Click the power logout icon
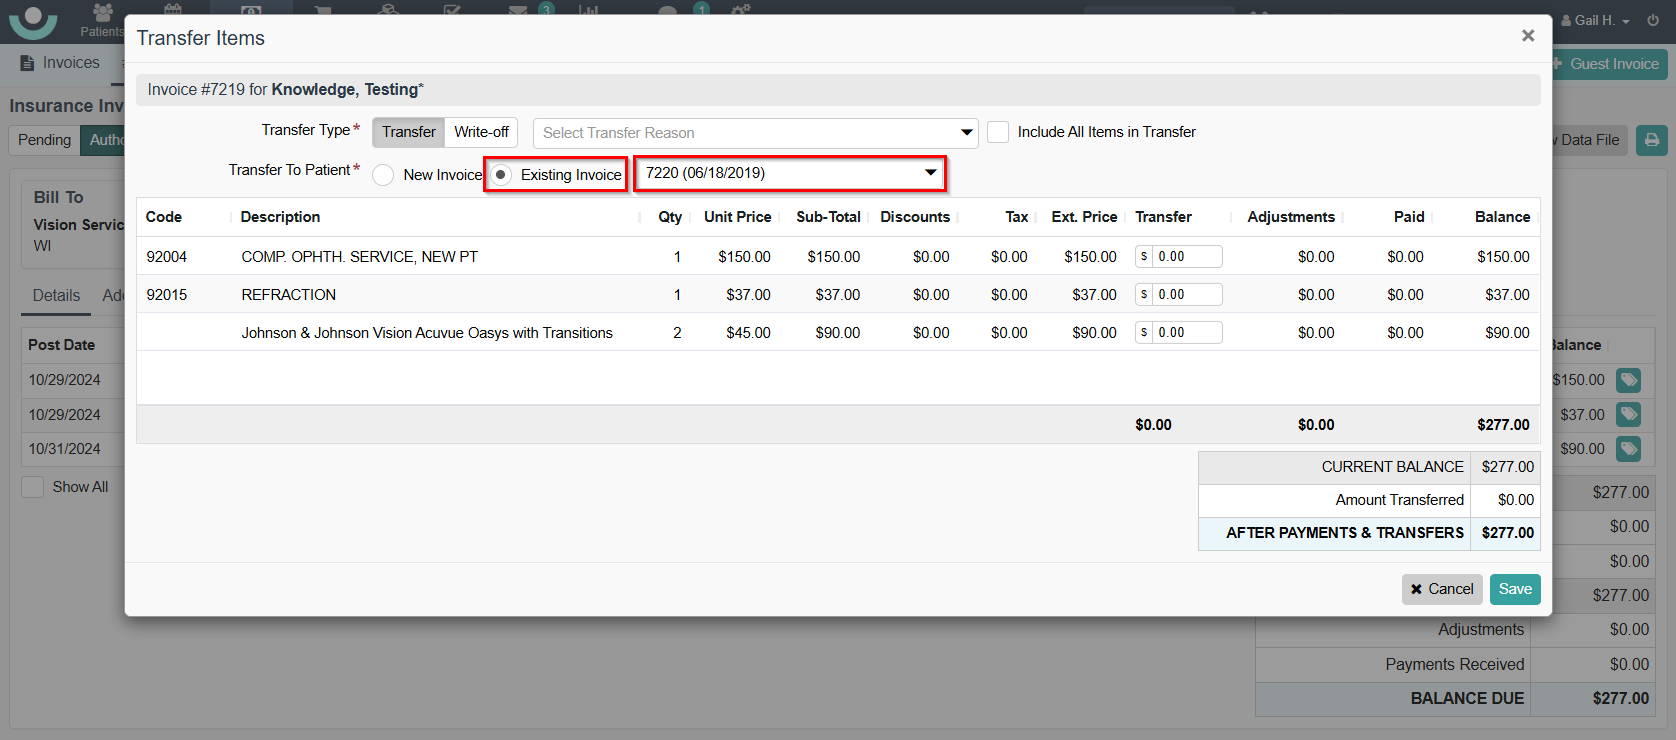 1653,20
